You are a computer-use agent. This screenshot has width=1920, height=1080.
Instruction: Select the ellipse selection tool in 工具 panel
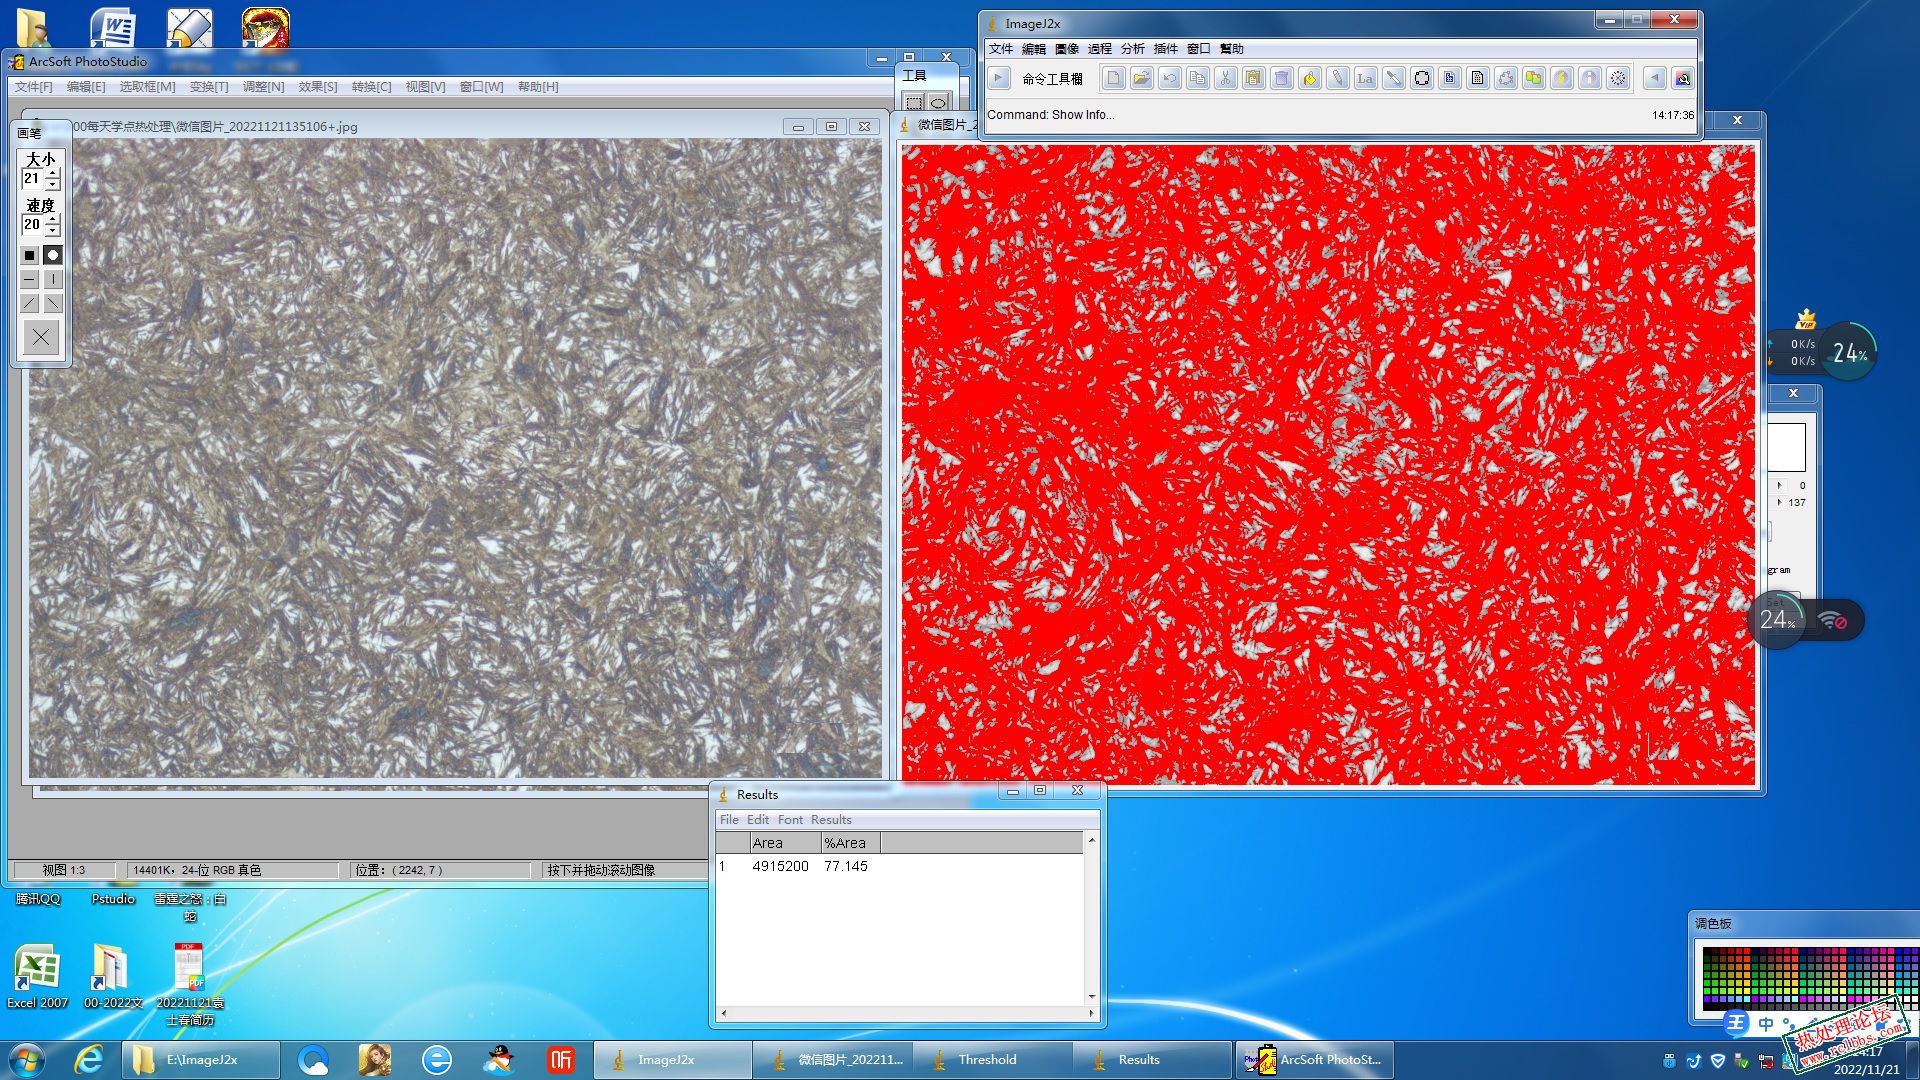[938, 103]
